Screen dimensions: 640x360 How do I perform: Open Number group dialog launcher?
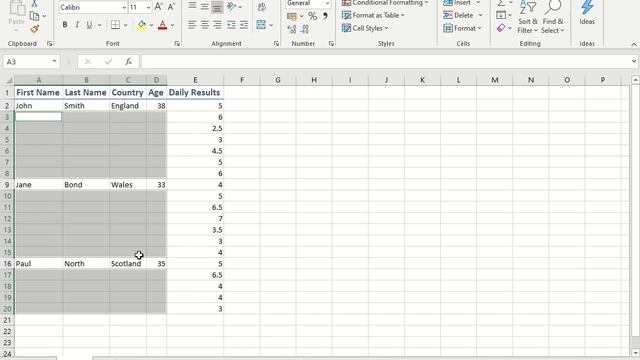click(331, 43)
